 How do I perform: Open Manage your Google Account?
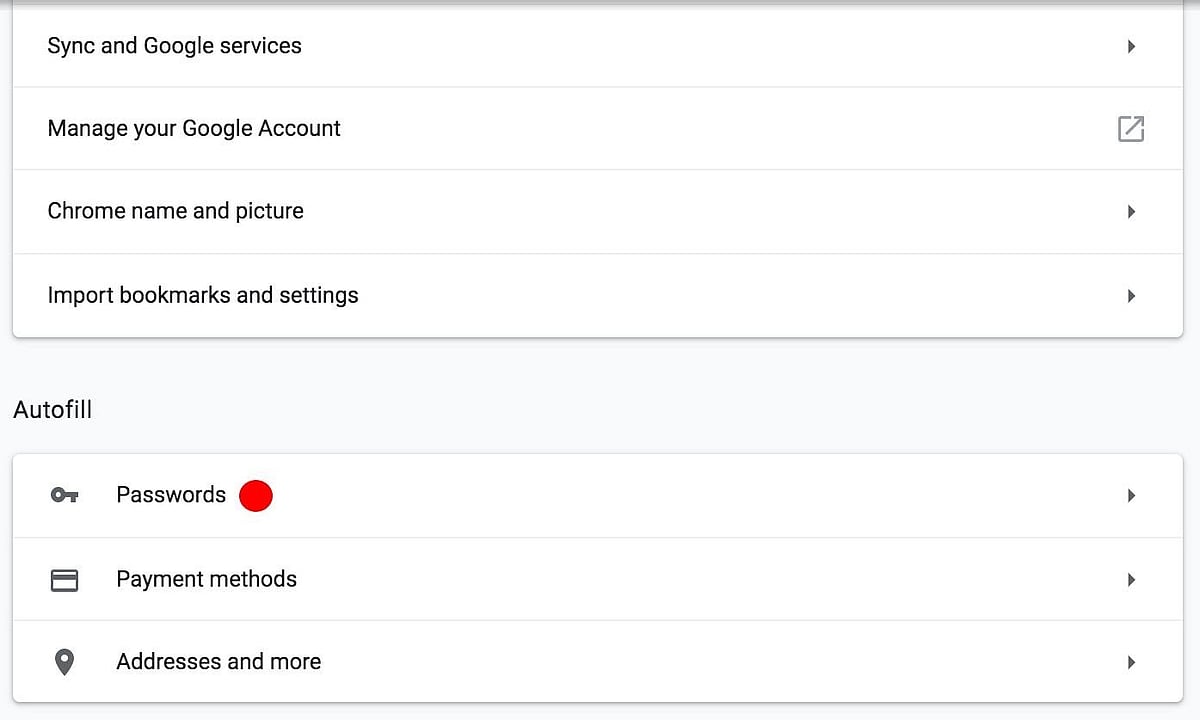click(x=193, y=128)
